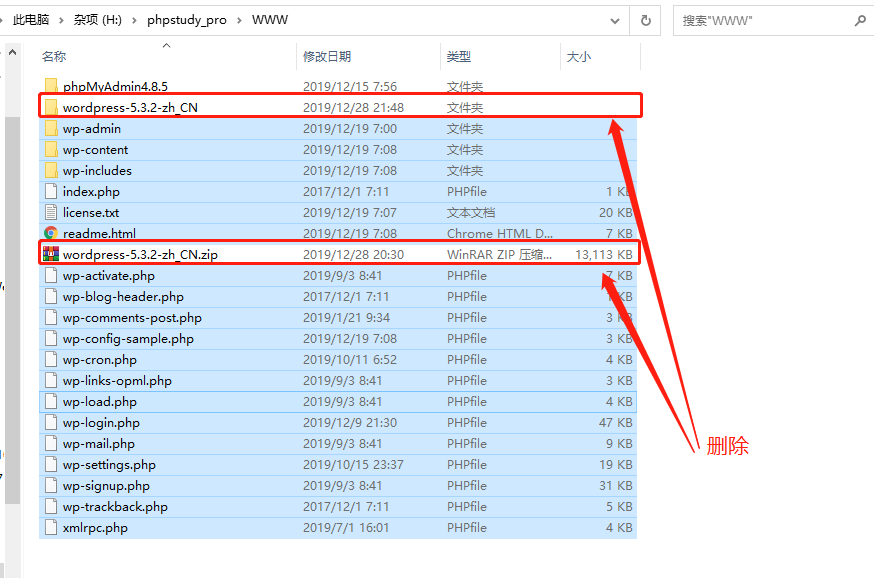Click the navigation pane scroll-up arrow
The image size is (874, 578).
(x=13, y=52)
